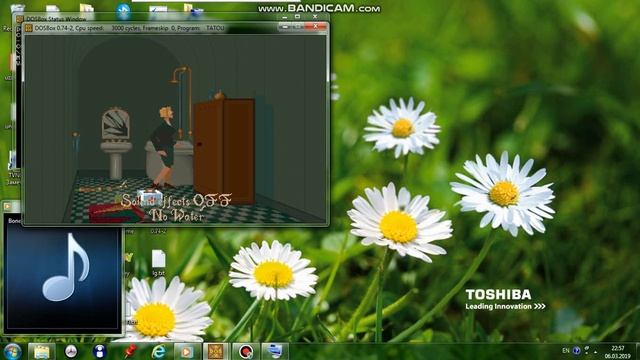Click the mirror above the sink in game
Viewport: 640px width, 360px height.
coord(116,124)
